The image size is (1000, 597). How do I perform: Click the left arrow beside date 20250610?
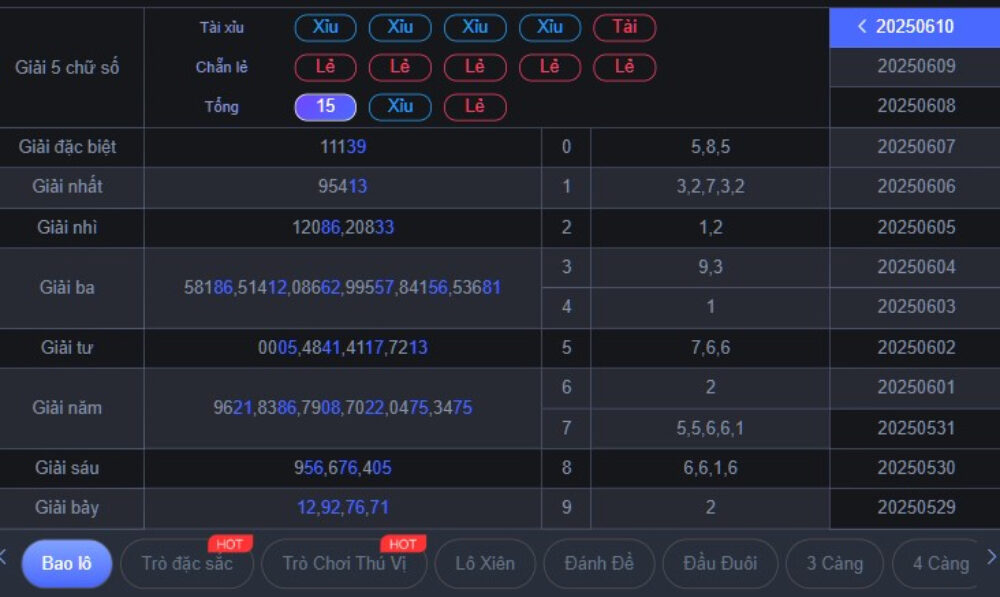(x=862, y=27)
